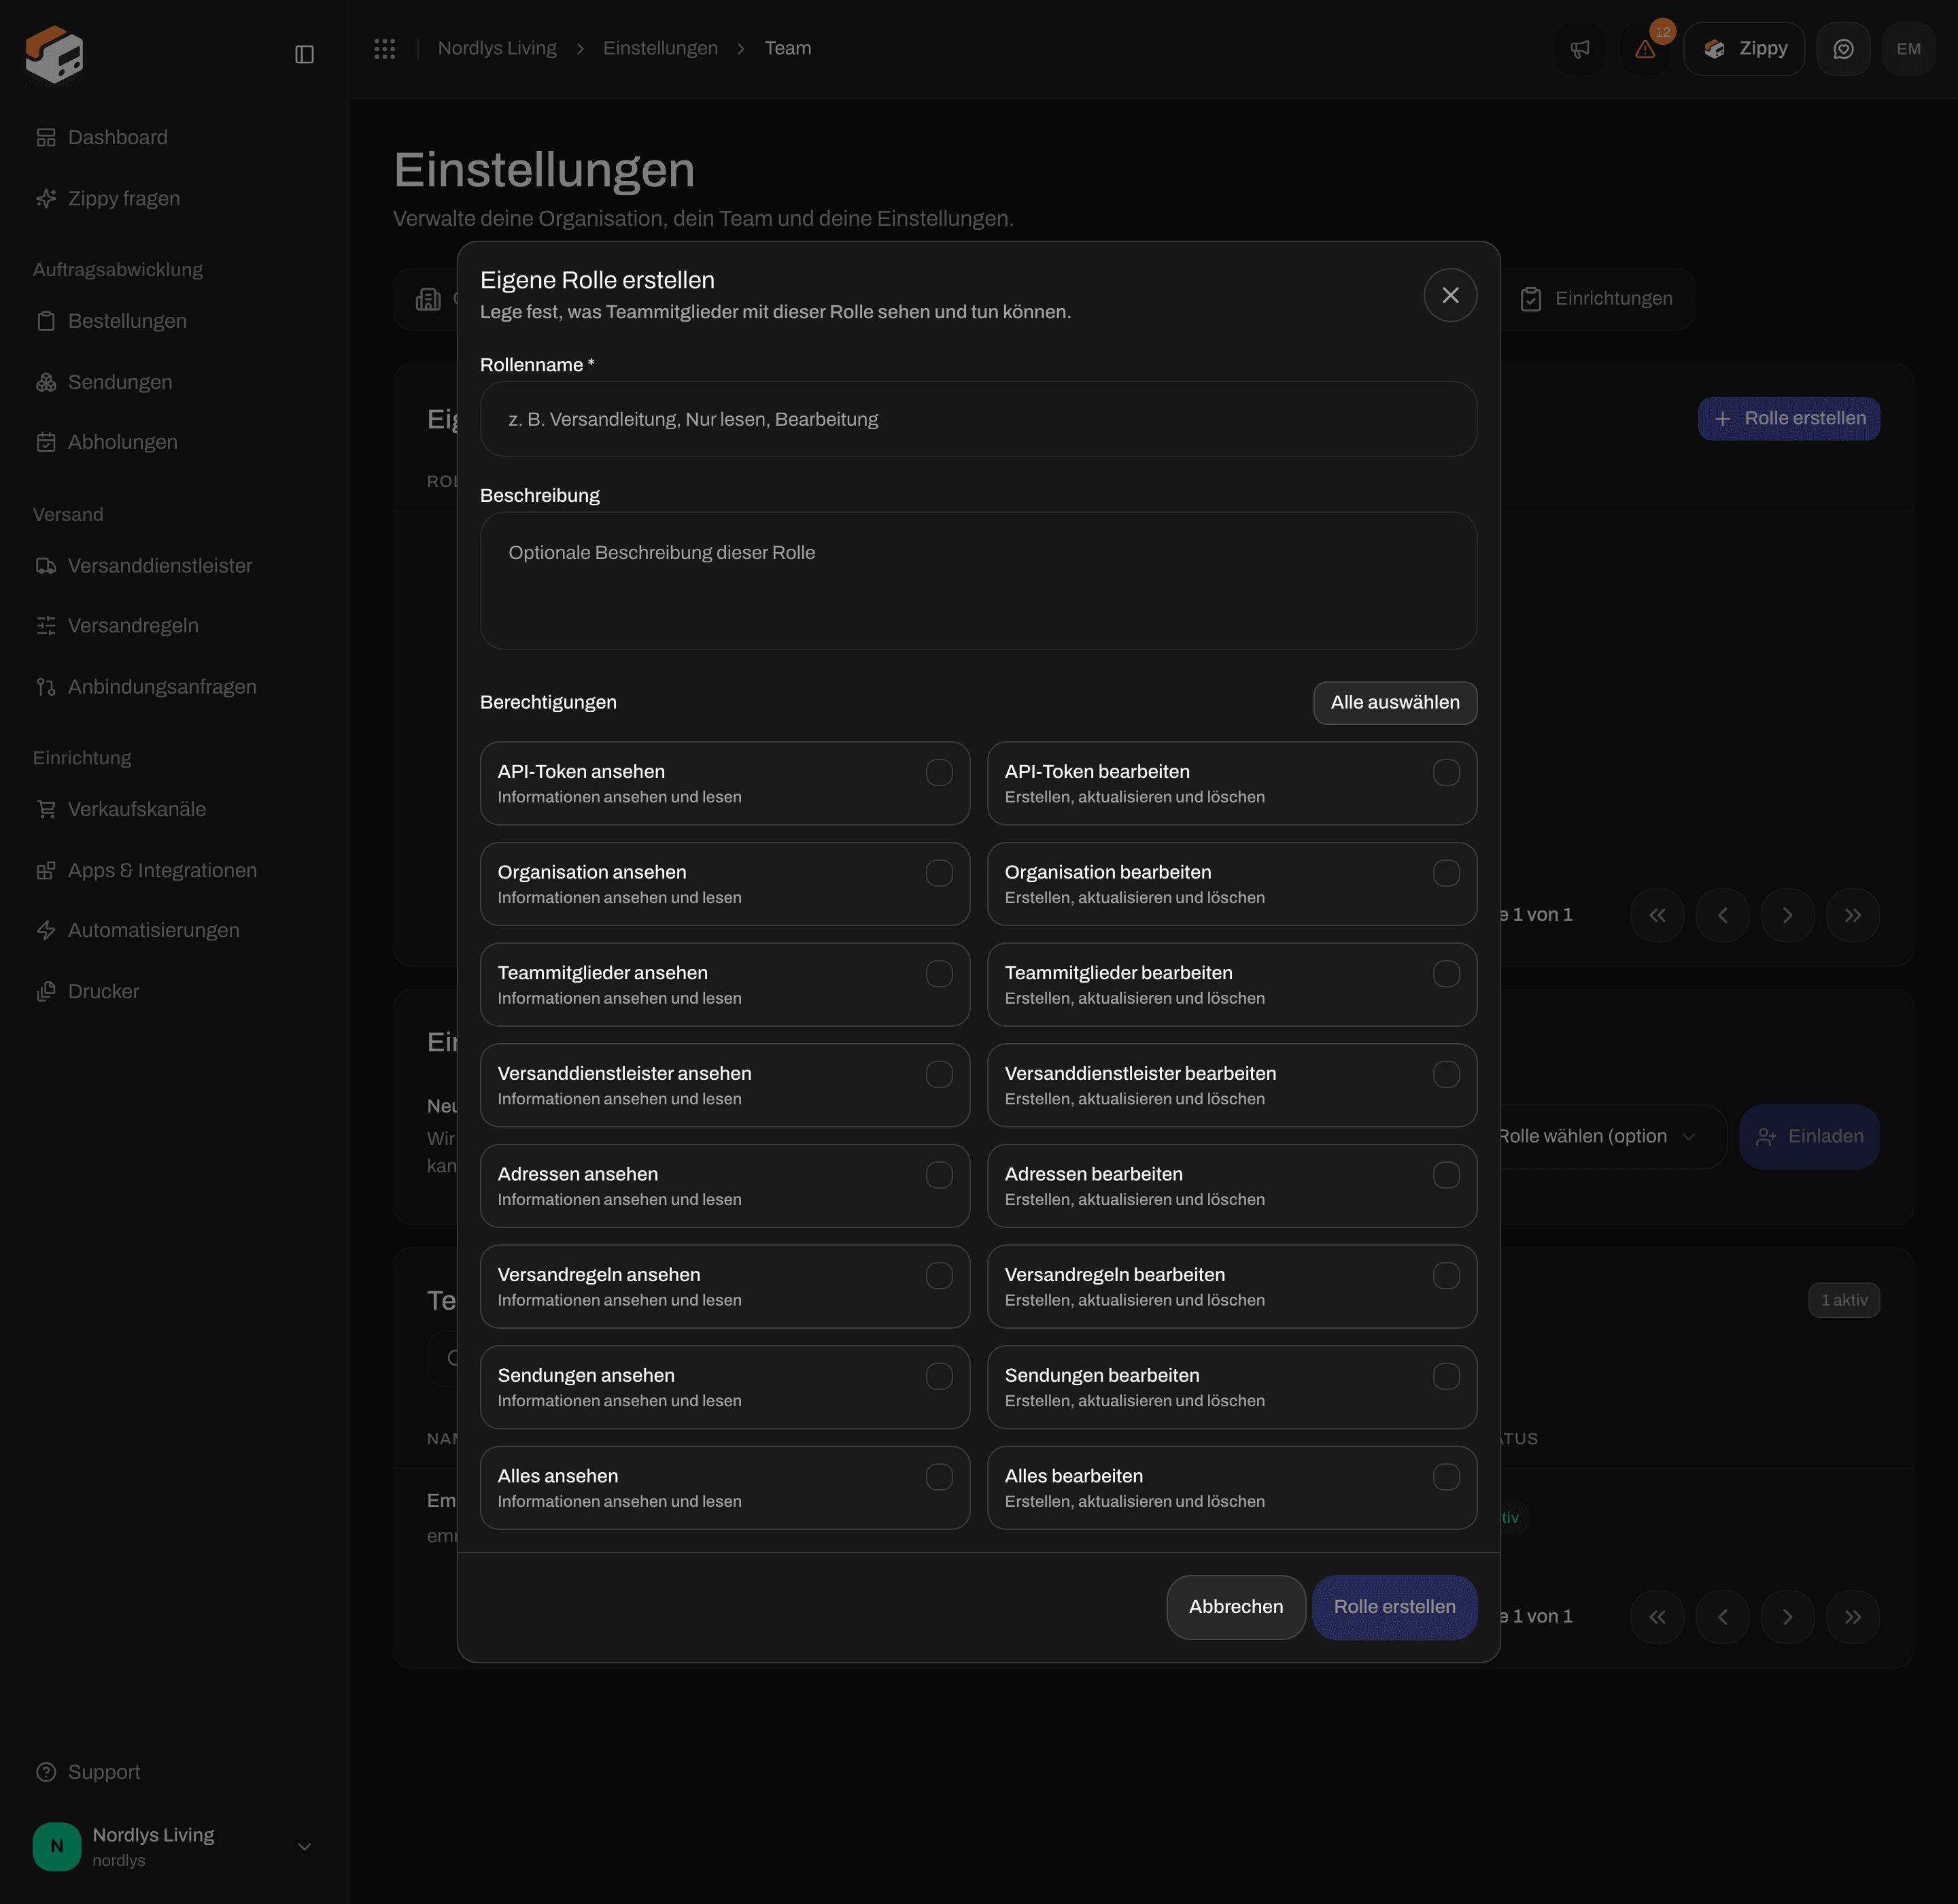Check Teammitglieder ansehen permission
Screen dimensions: 1958x1904
939,974
